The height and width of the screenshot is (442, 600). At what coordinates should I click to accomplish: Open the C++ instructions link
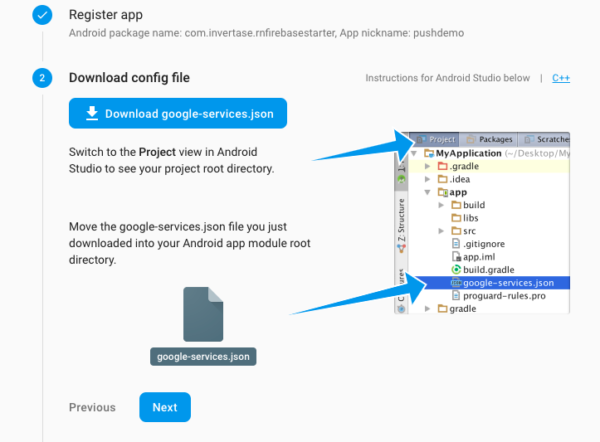(x=561, y=78)
